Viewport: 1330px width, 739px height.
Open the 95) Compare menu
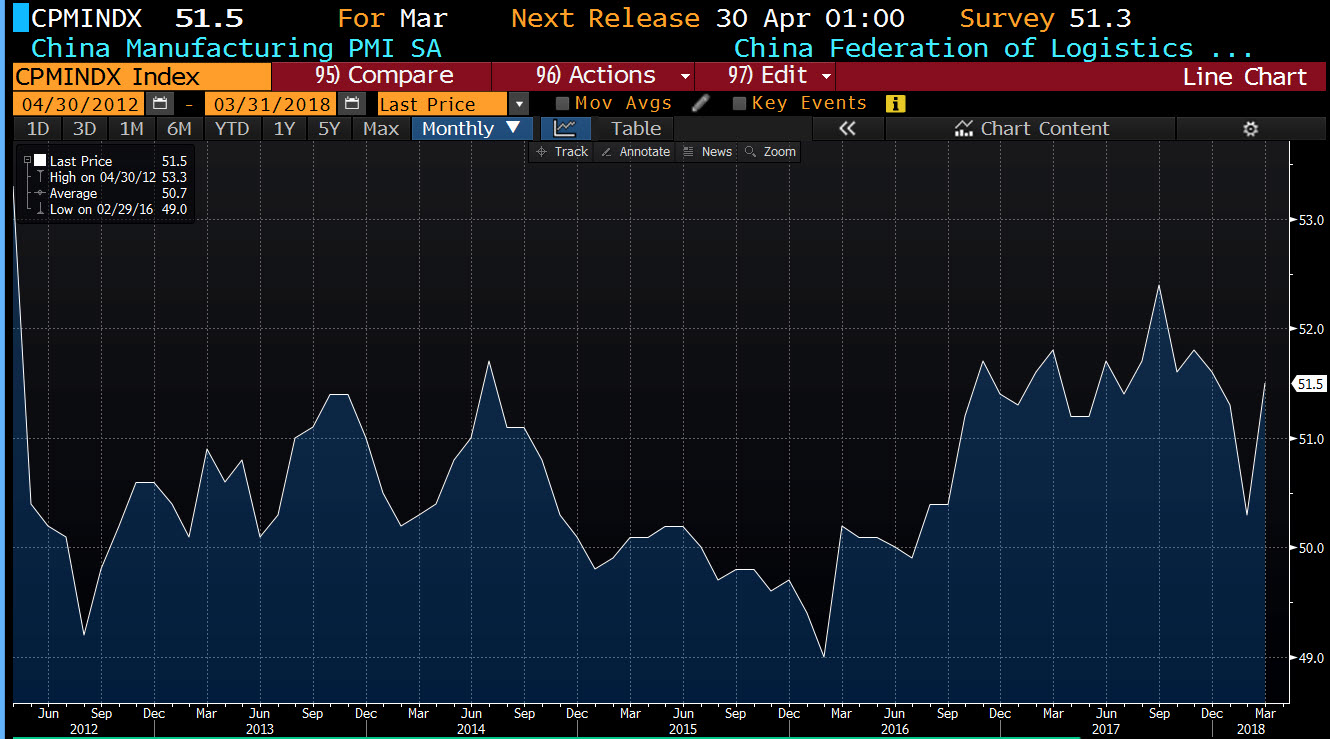point(383,76)
